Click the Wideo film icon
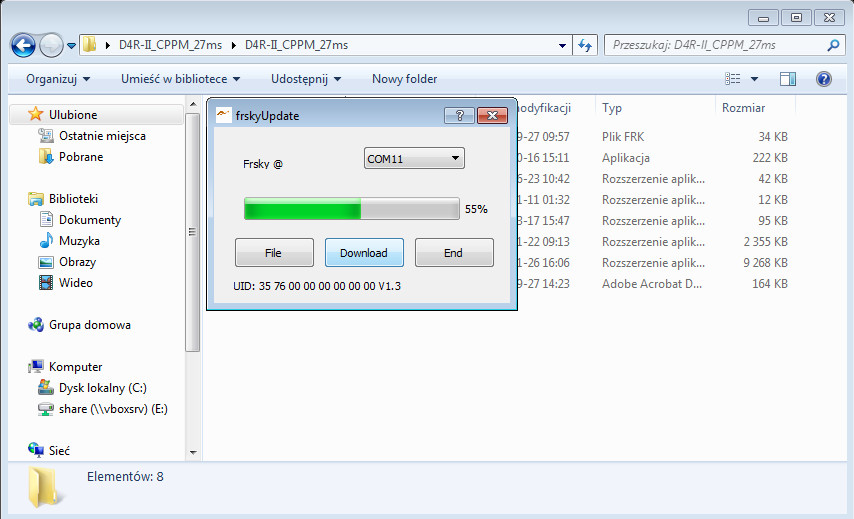 (46, 283)
